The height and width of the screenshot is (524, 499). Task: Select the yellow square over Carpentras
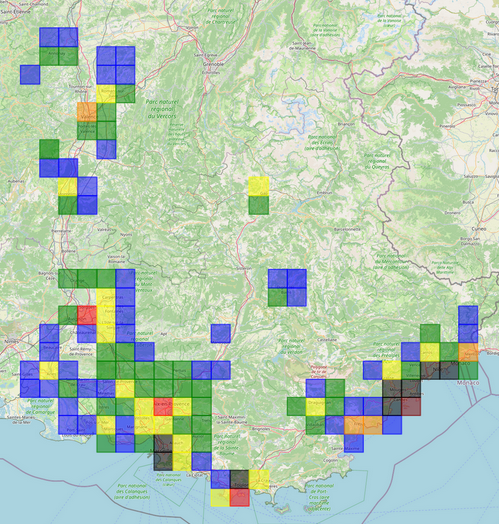106,297
